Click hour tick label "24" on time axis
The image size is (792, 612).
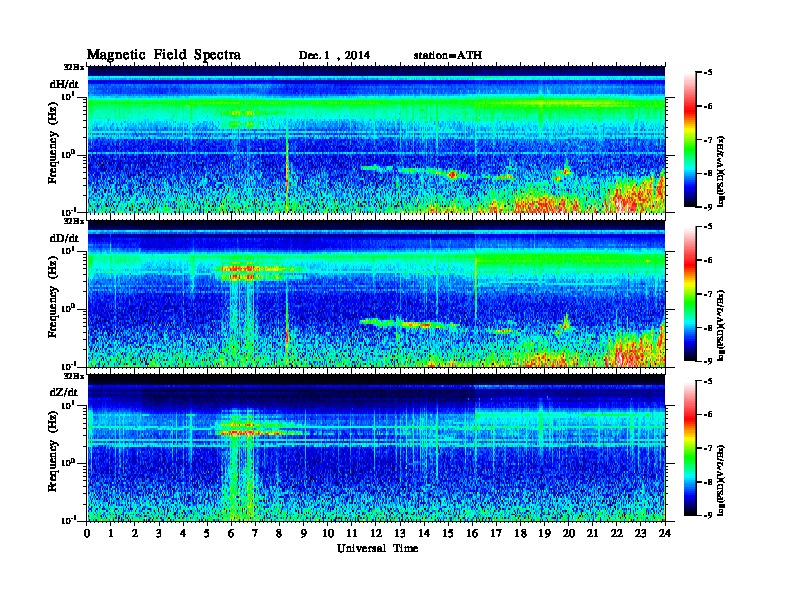click(665, 534)
